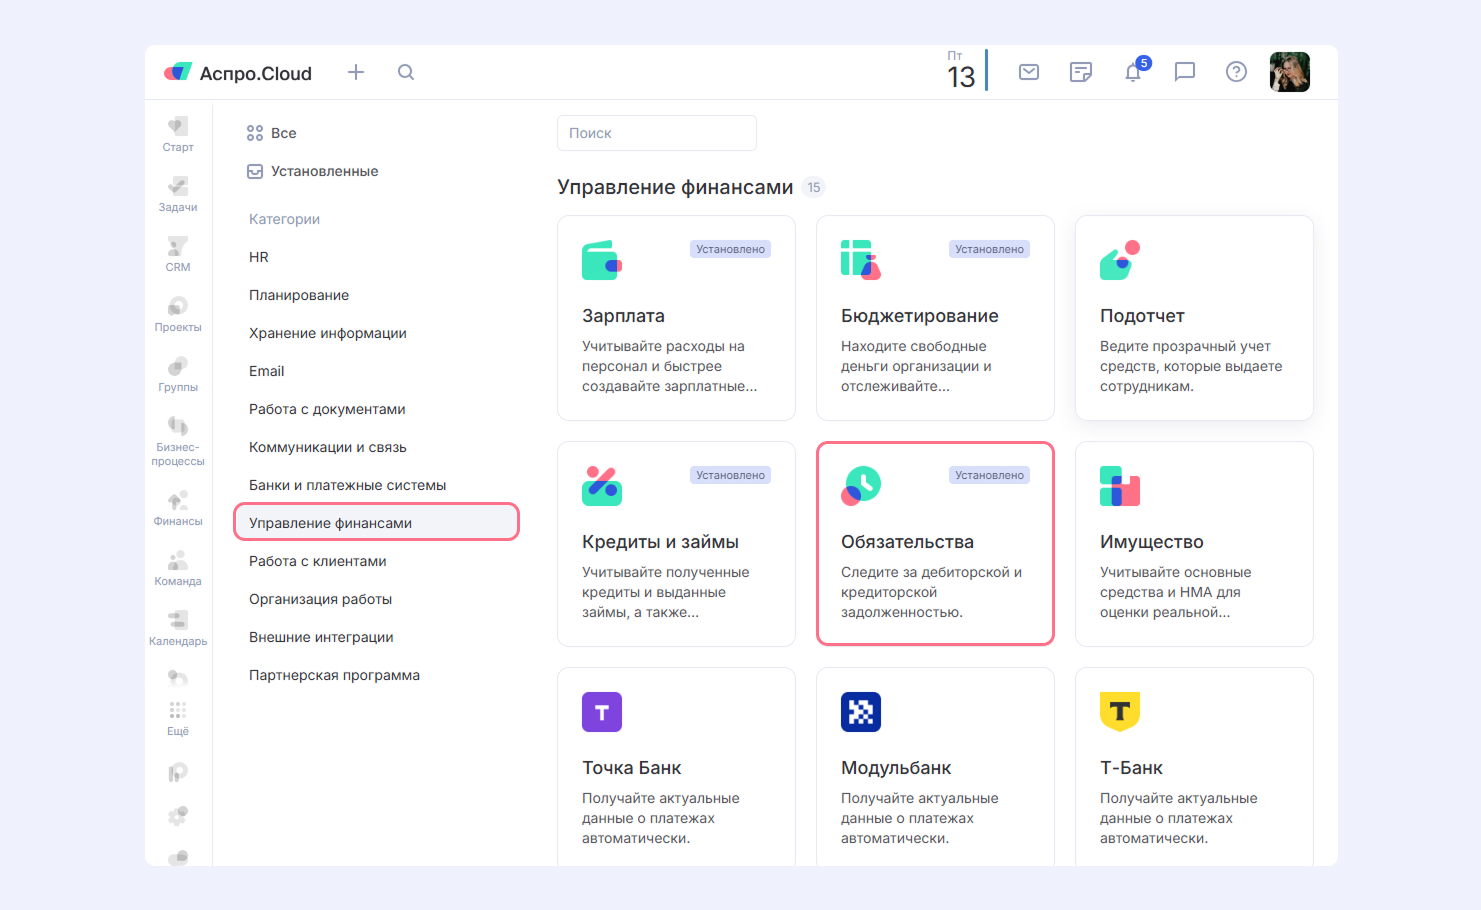The width and height of the screenshot is (1481, 910).
Task: Open notifications bell with badge
Action: click(x=1133, y=72)
